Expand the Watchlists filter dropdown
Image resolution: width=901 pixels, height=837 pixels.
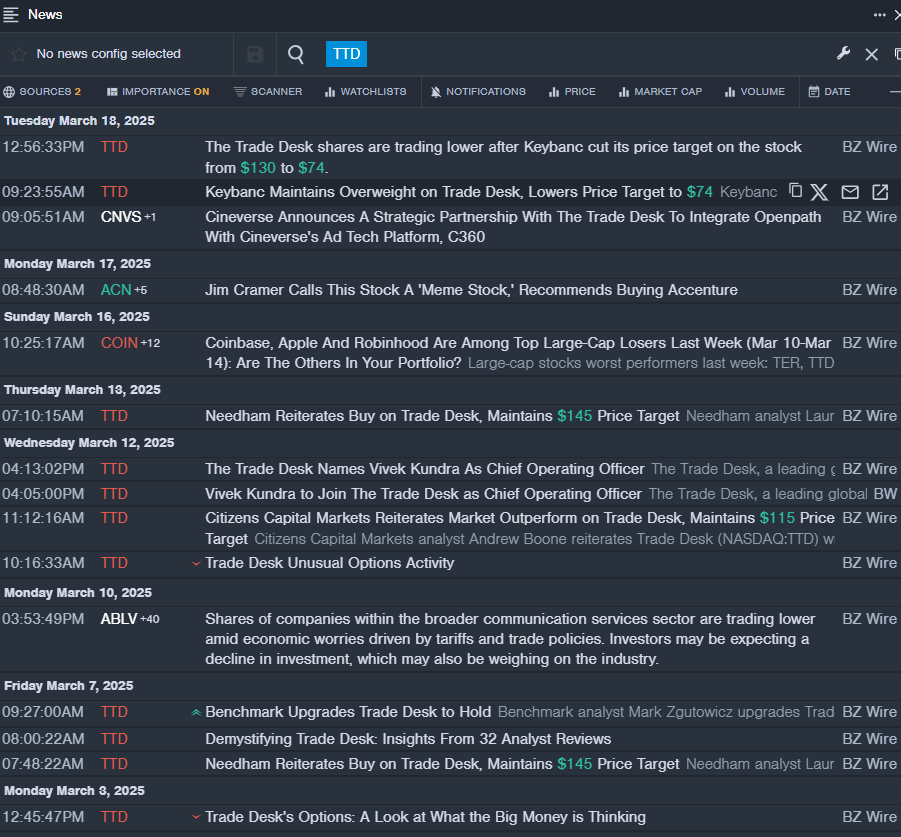[x=365, y=92]
